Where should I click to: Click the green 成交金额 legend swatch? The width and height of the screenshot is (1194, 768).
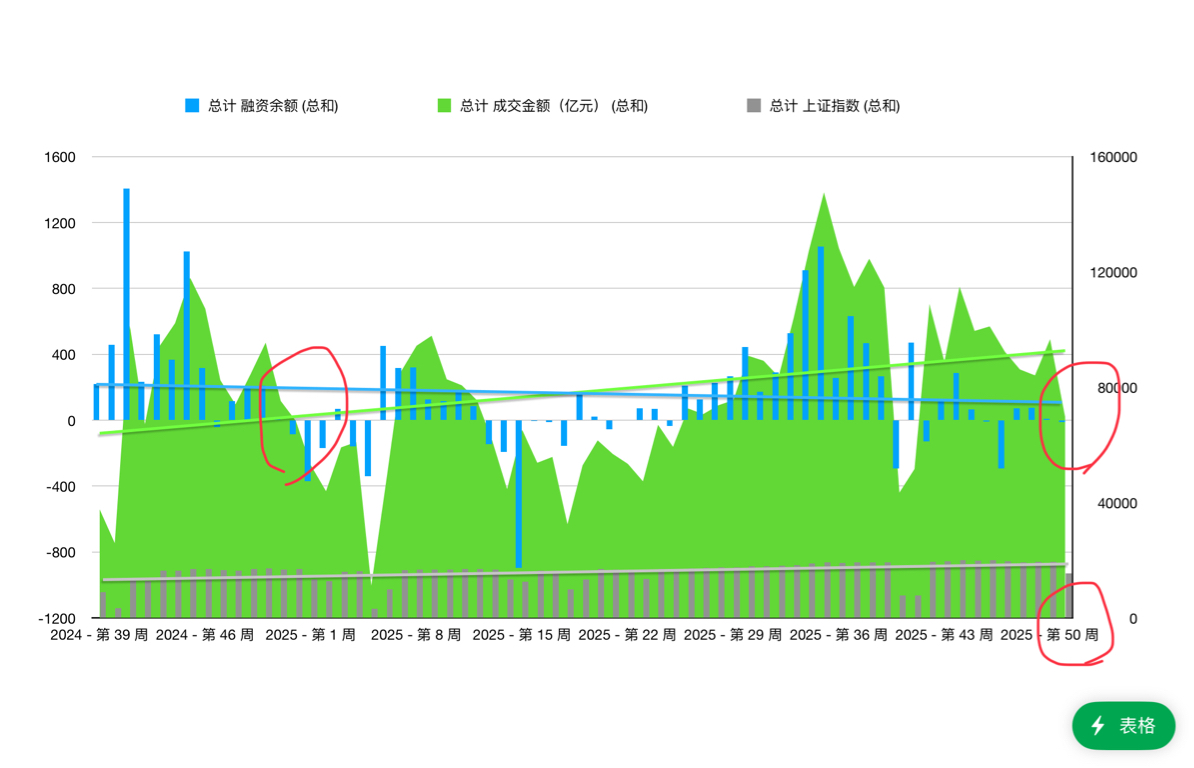tap(444, 106)
